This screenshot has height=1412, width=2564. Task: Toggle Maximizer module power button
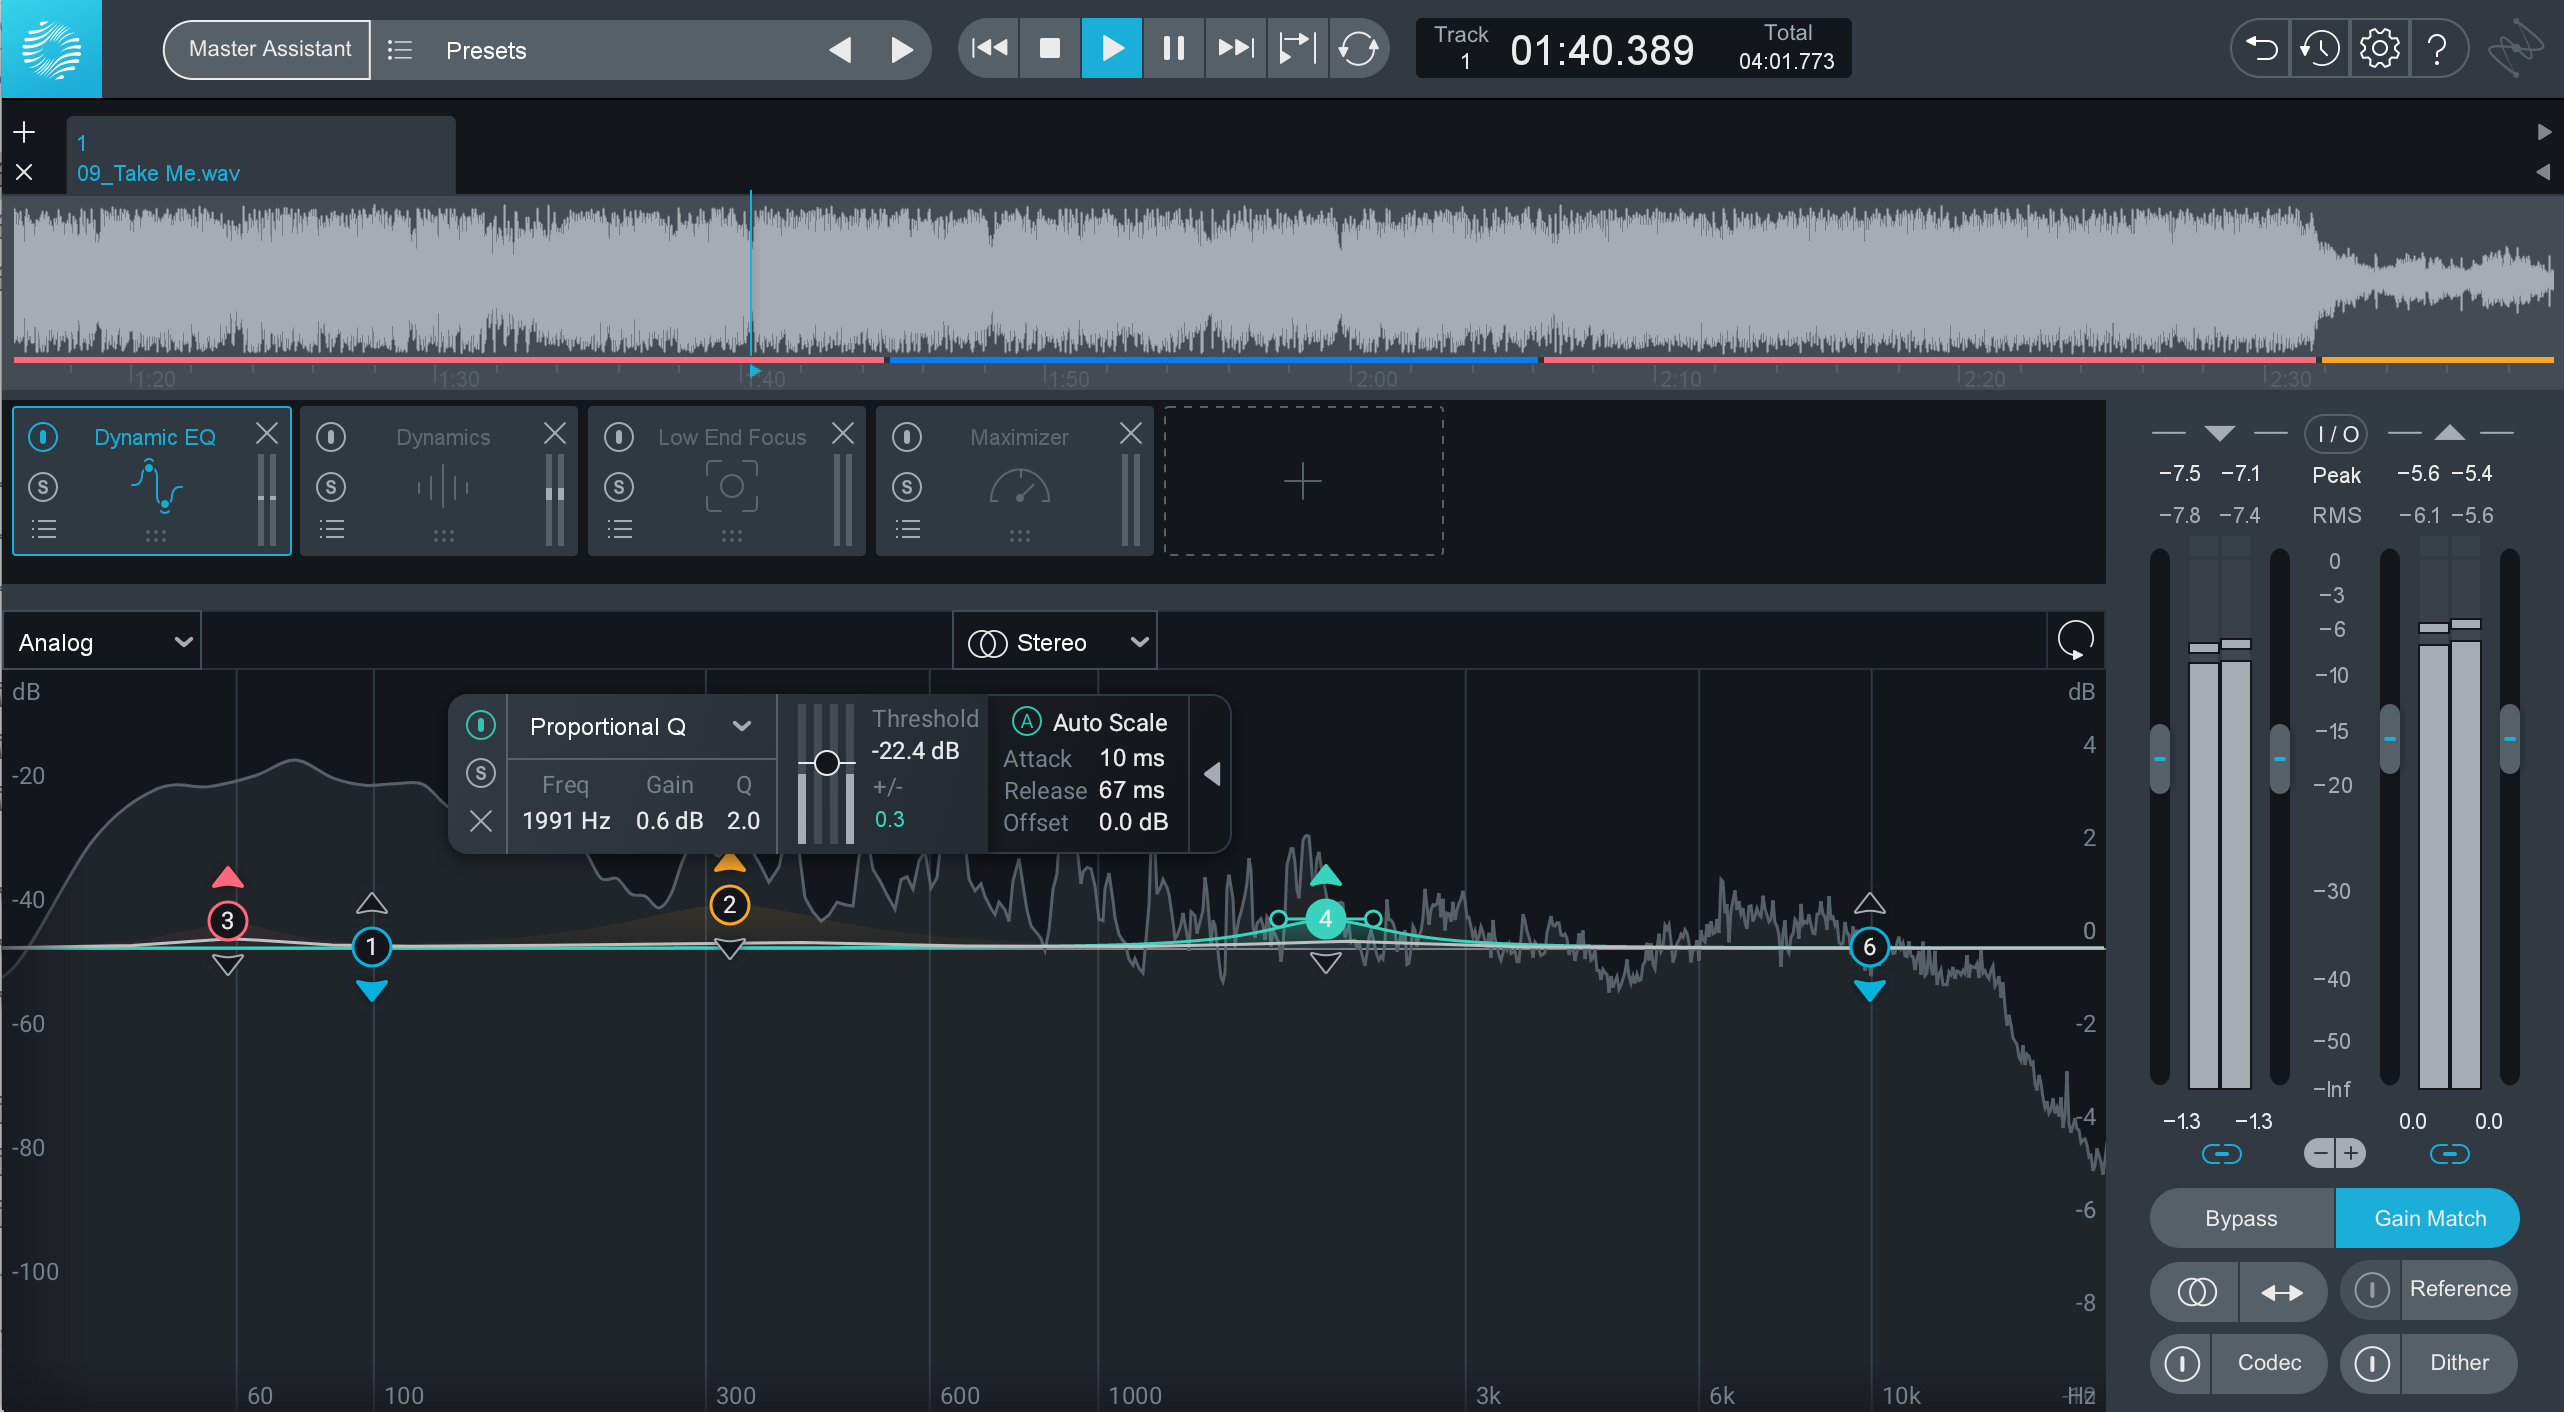(907, 437)
